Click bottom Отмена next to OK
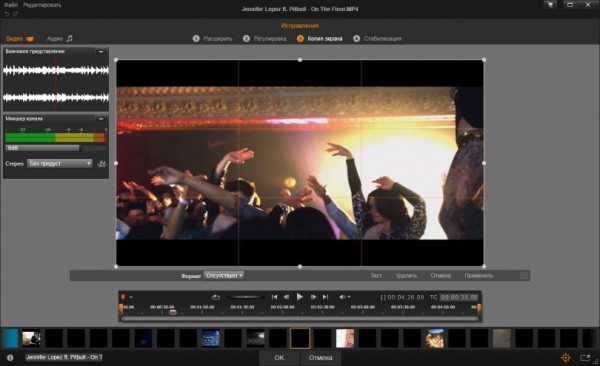This screenshot has height=366, width=600. pyautogui.click(x=320, y=358)
